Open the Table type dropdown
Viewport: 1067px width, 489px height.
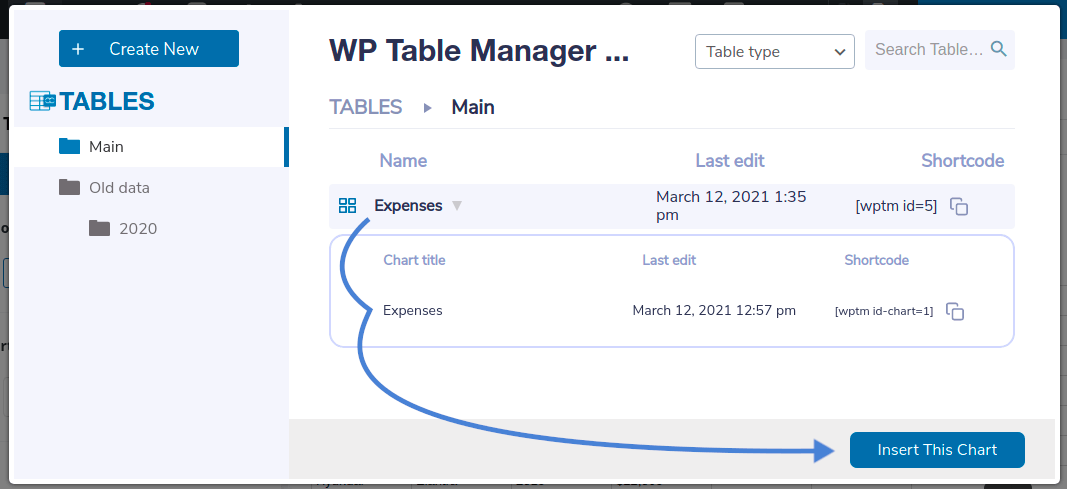(x=775, y=52)
